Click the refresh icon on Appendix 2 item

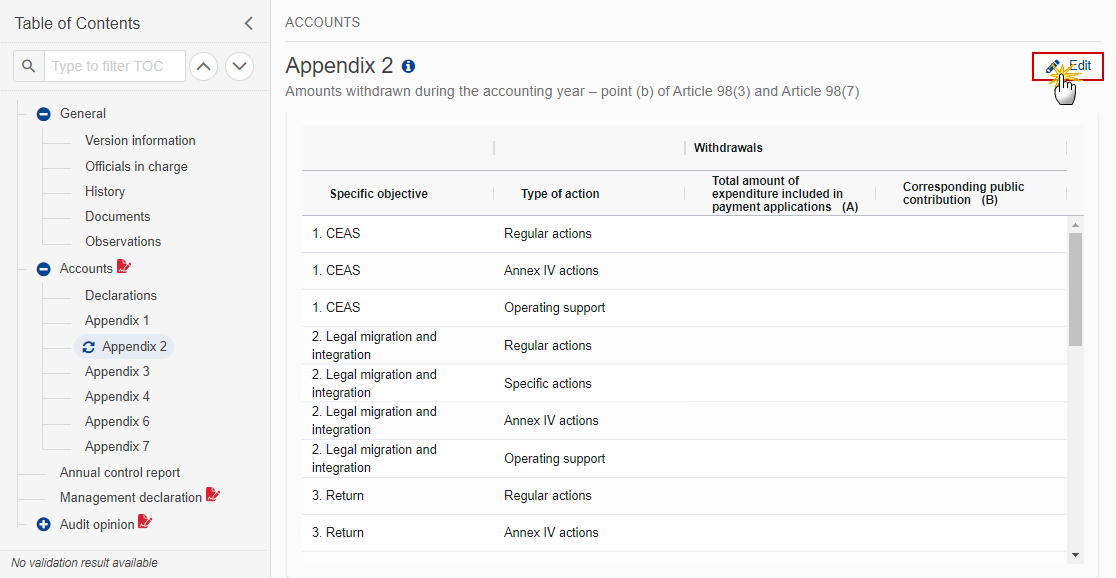pyautogui.click(x=89, y=347)
